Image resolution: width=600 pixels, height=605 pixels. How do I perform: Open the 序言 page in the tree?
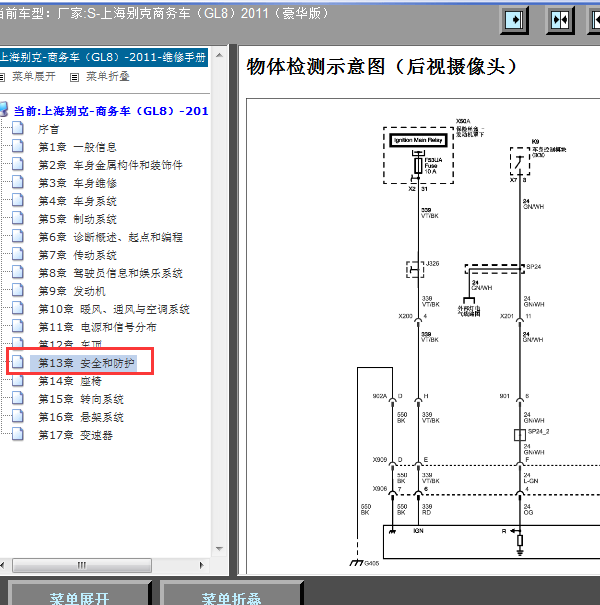[49, 129]
